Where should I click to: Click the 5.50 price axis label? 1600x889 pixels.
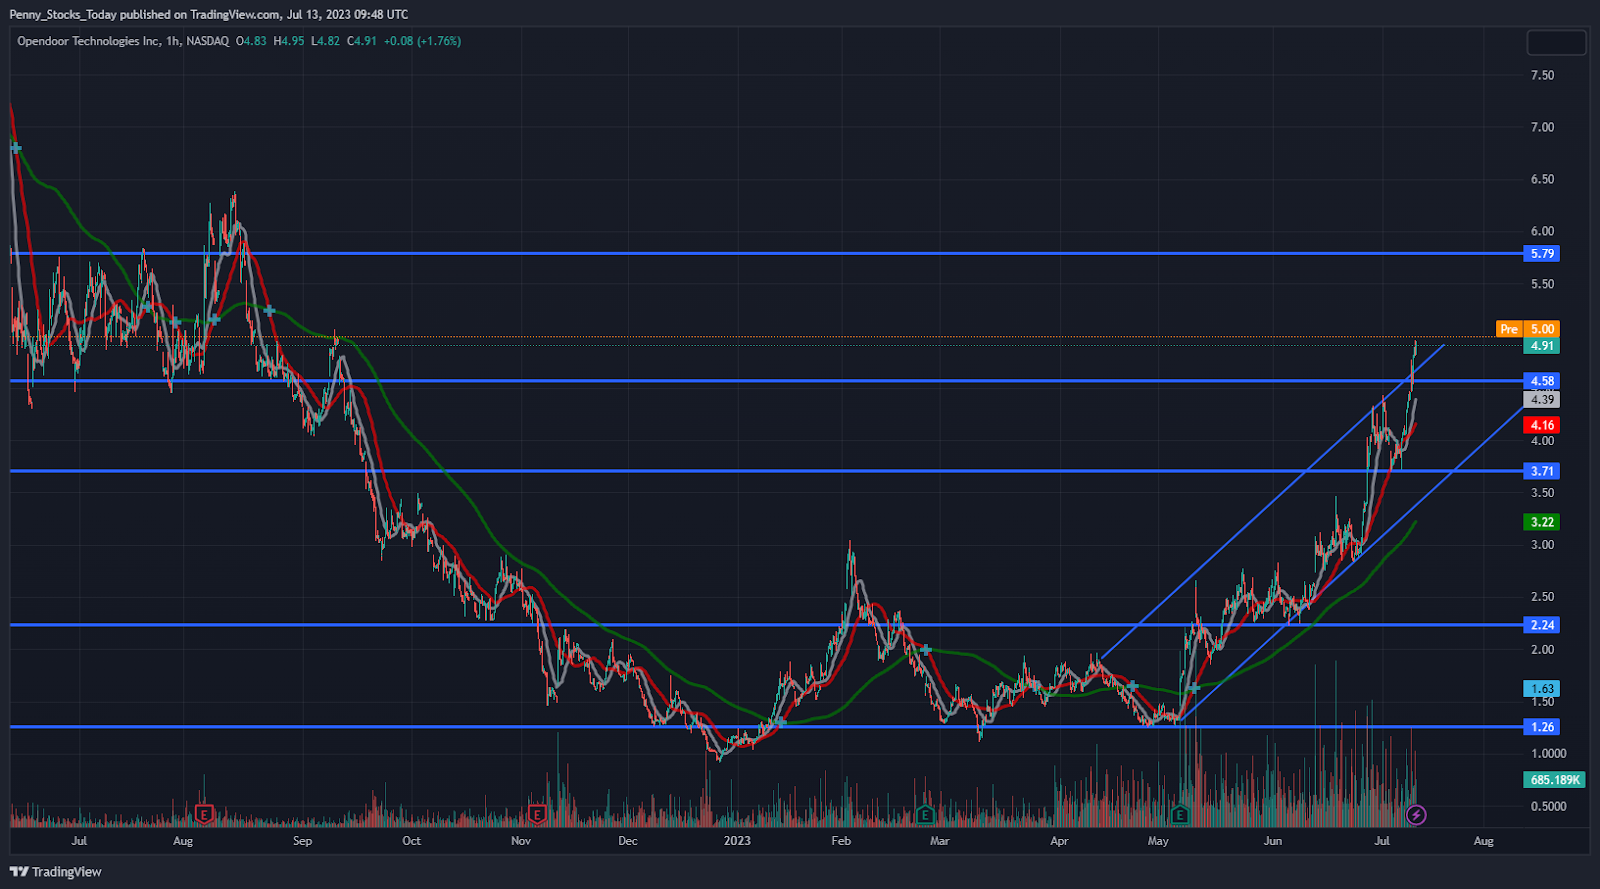coord(1542,284)
